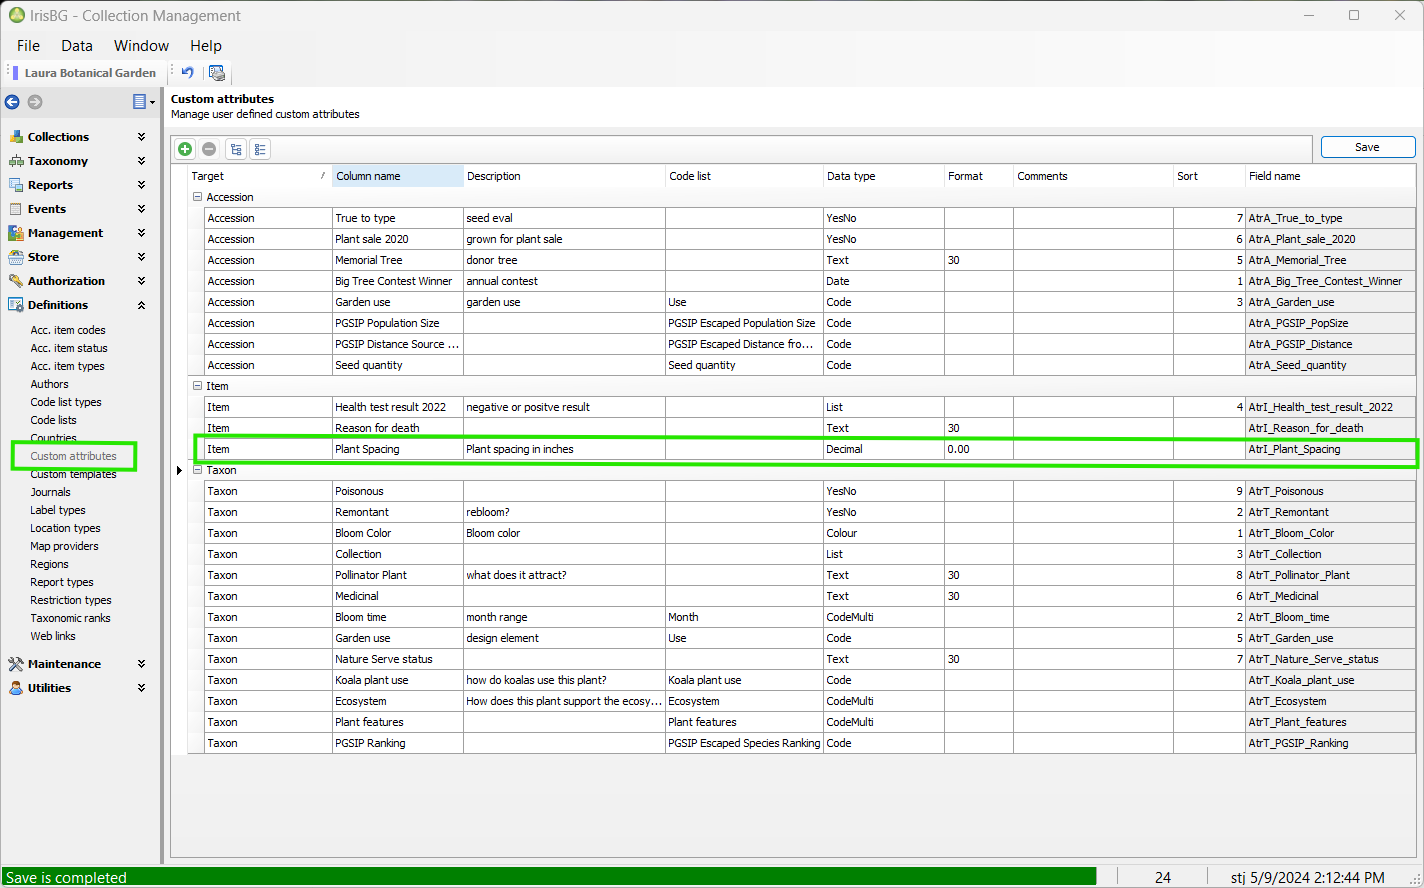Viewport: 1424px width, 888px height.
Task: Open Code list types in Definitions
Action: 66,402
